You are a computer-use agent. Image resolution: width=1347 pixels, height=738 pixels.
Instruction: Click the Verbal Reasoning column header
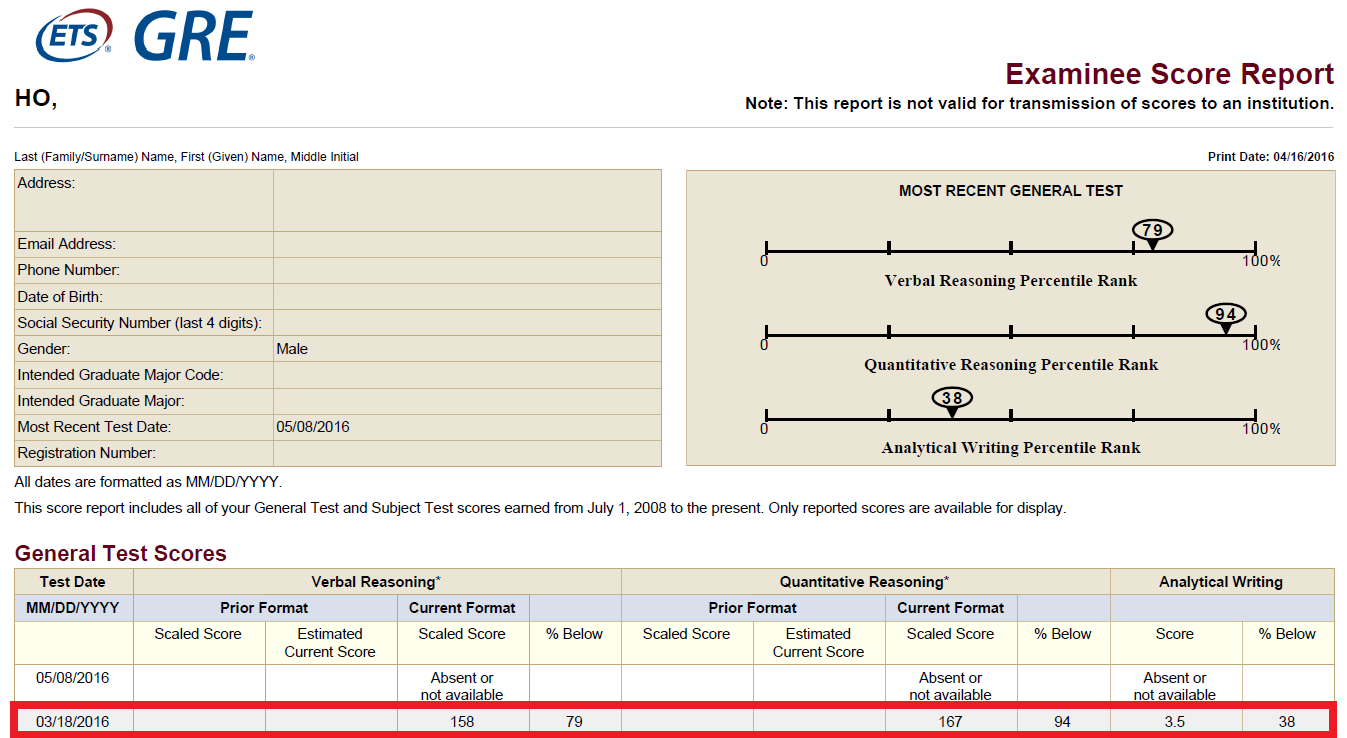[377, 582]
